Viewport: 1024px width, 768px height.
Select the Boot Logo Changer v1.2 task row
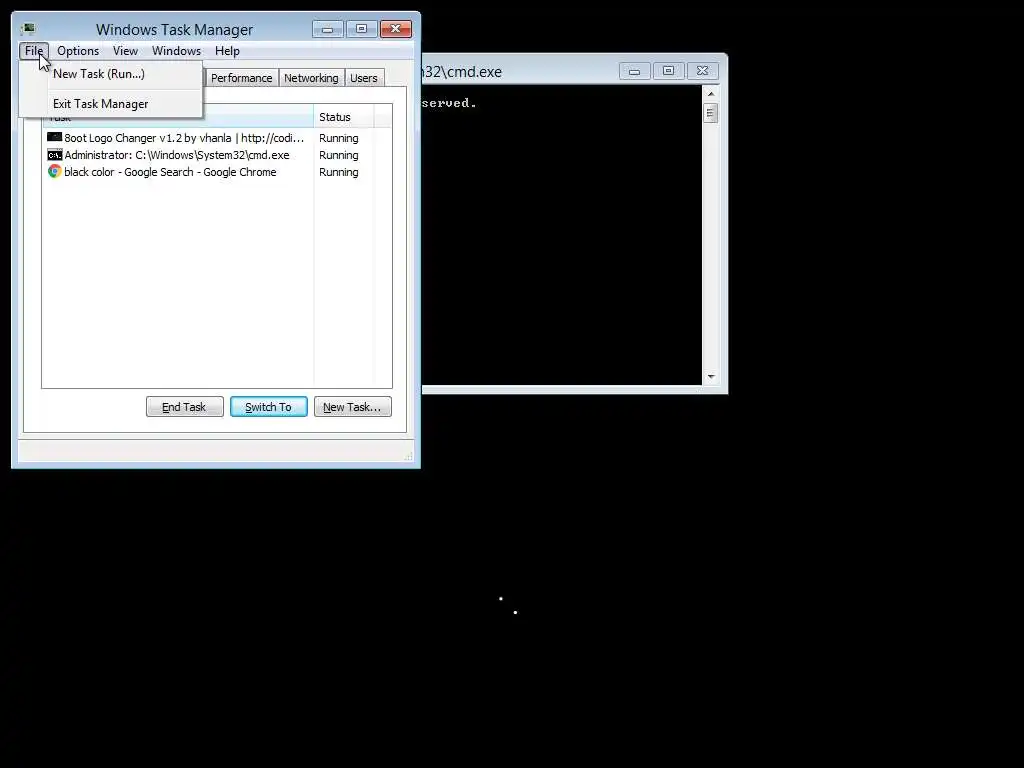(x=217, y=138)
